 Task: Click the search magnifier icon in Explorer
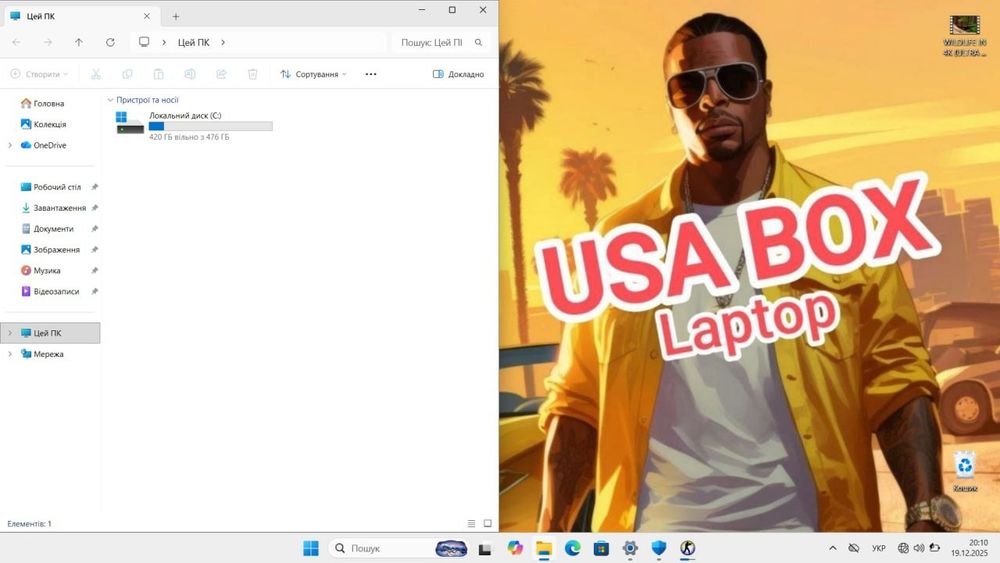coord(478,42)
